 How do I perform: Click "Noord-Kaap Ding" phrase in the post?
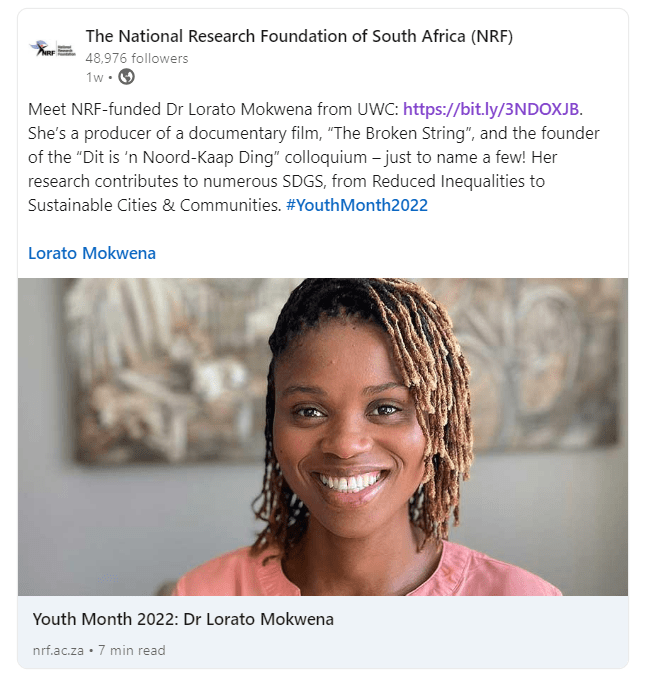[x=219, y=156]
